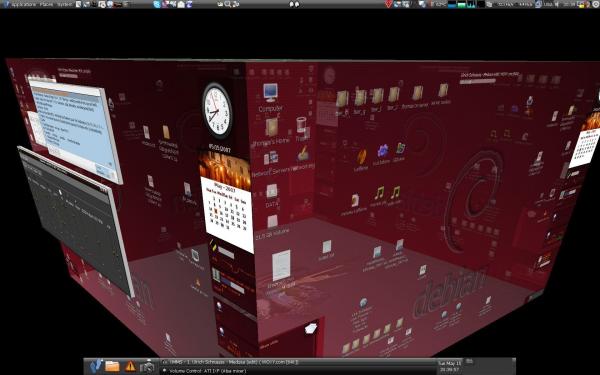Launch the camera screenshot icon in bottom panel

(147, 367)
